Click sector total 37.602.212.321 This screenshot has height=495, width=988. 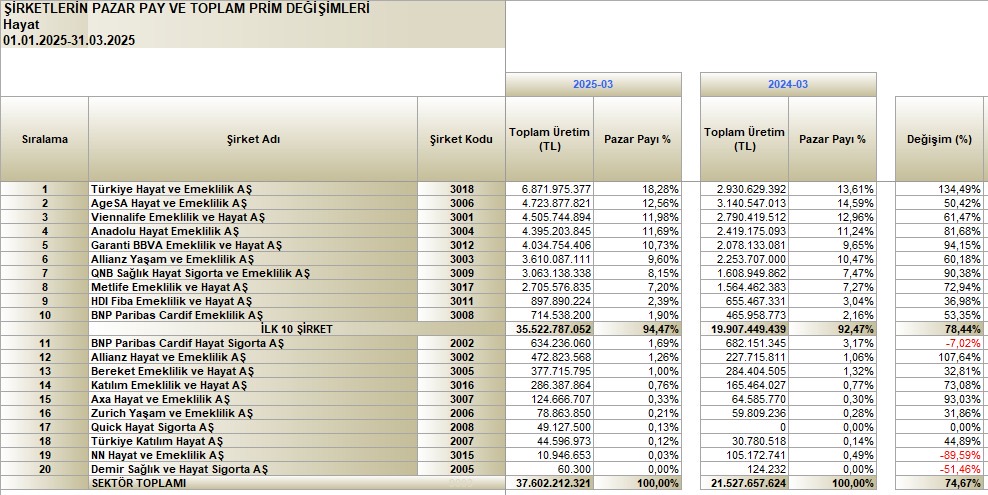(x=549, y=483)
